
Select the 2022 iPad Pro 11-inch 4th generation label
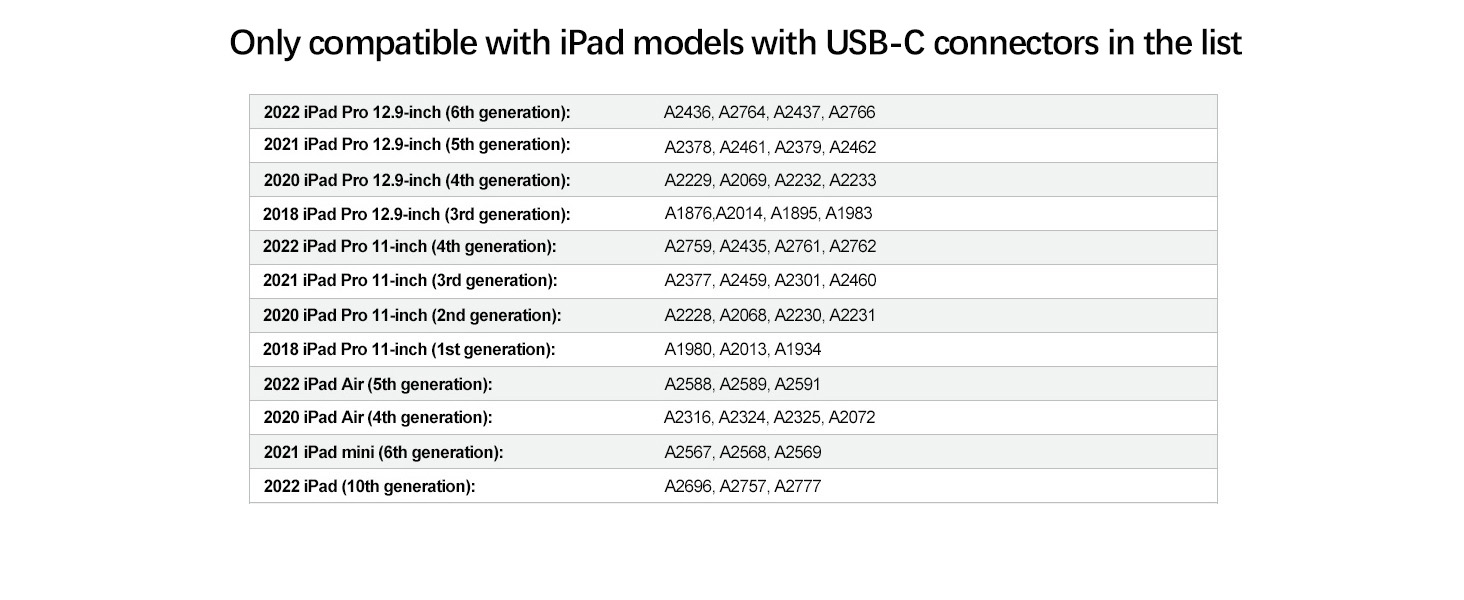click(409, 247)
